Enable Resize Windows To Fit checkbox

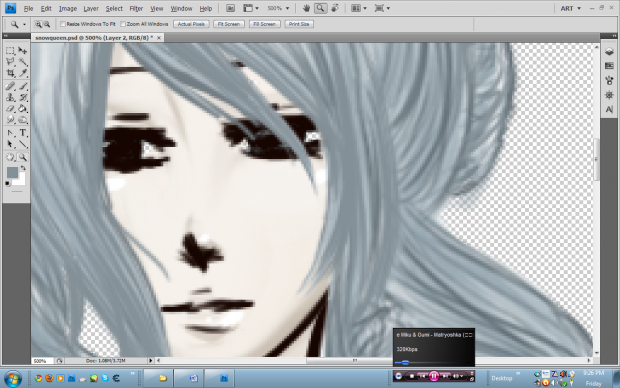point(62,24)
